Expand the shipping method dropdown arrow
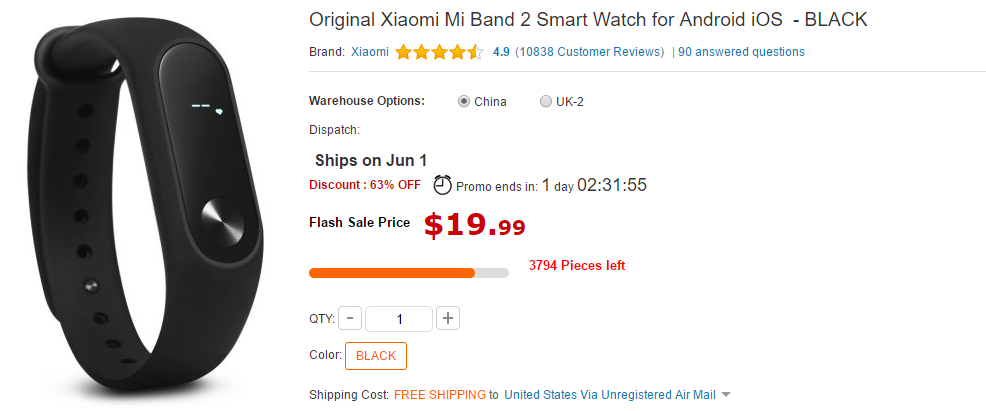 coord(726,395)
